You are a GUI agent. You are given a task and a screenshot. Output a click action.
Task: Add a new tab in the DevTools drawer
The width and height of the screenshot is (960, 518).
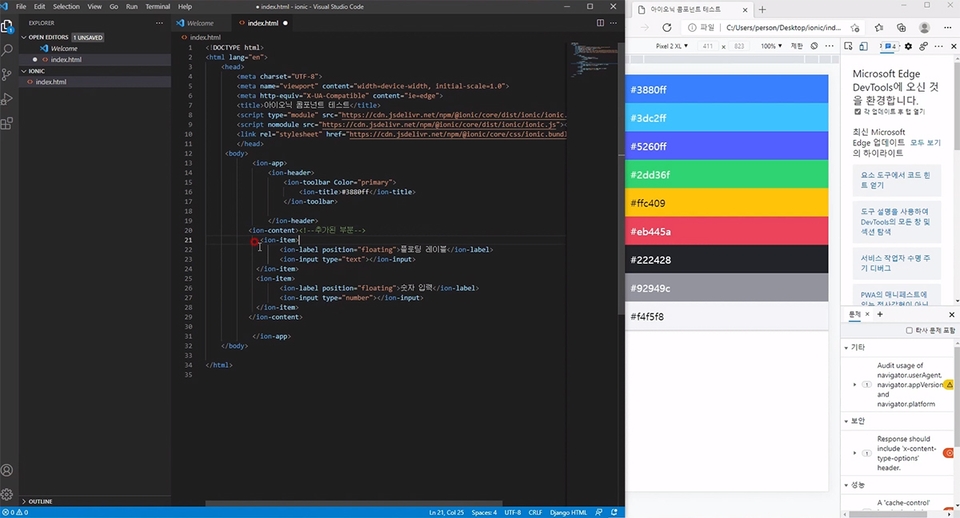[880, 315]
